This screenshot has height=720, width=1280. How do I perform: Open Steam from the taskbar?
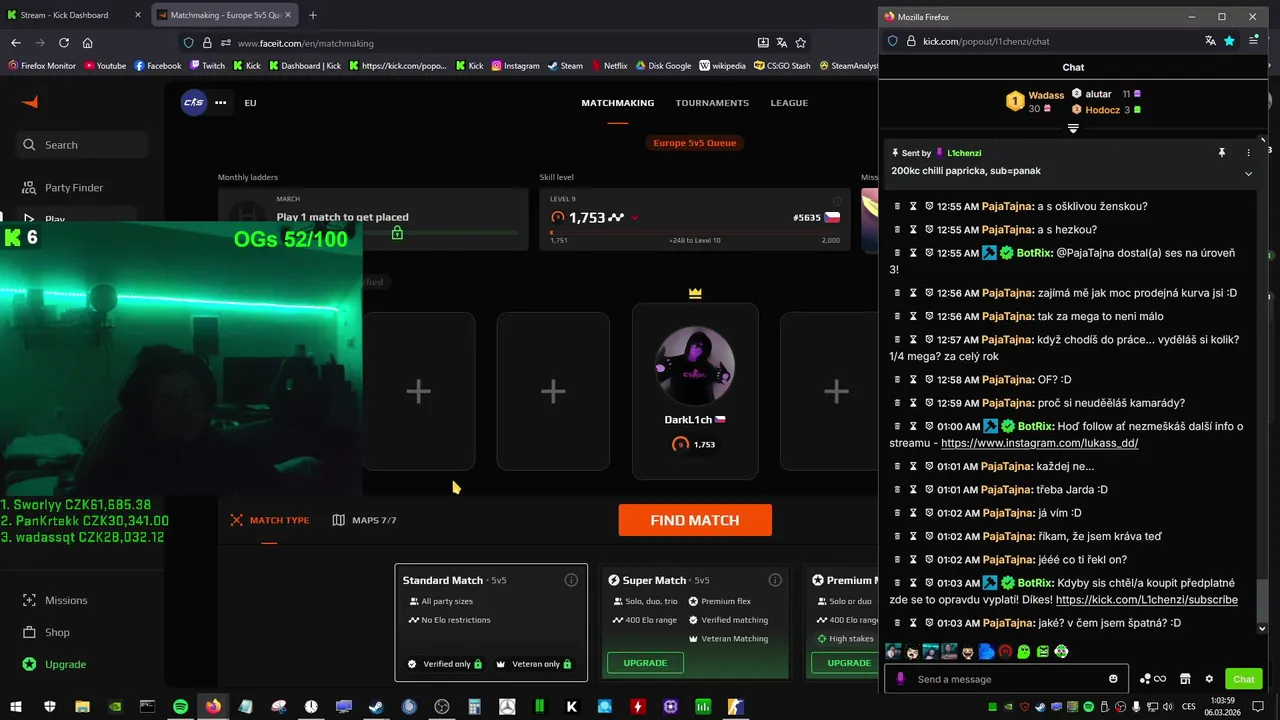[x=376, y=706]
